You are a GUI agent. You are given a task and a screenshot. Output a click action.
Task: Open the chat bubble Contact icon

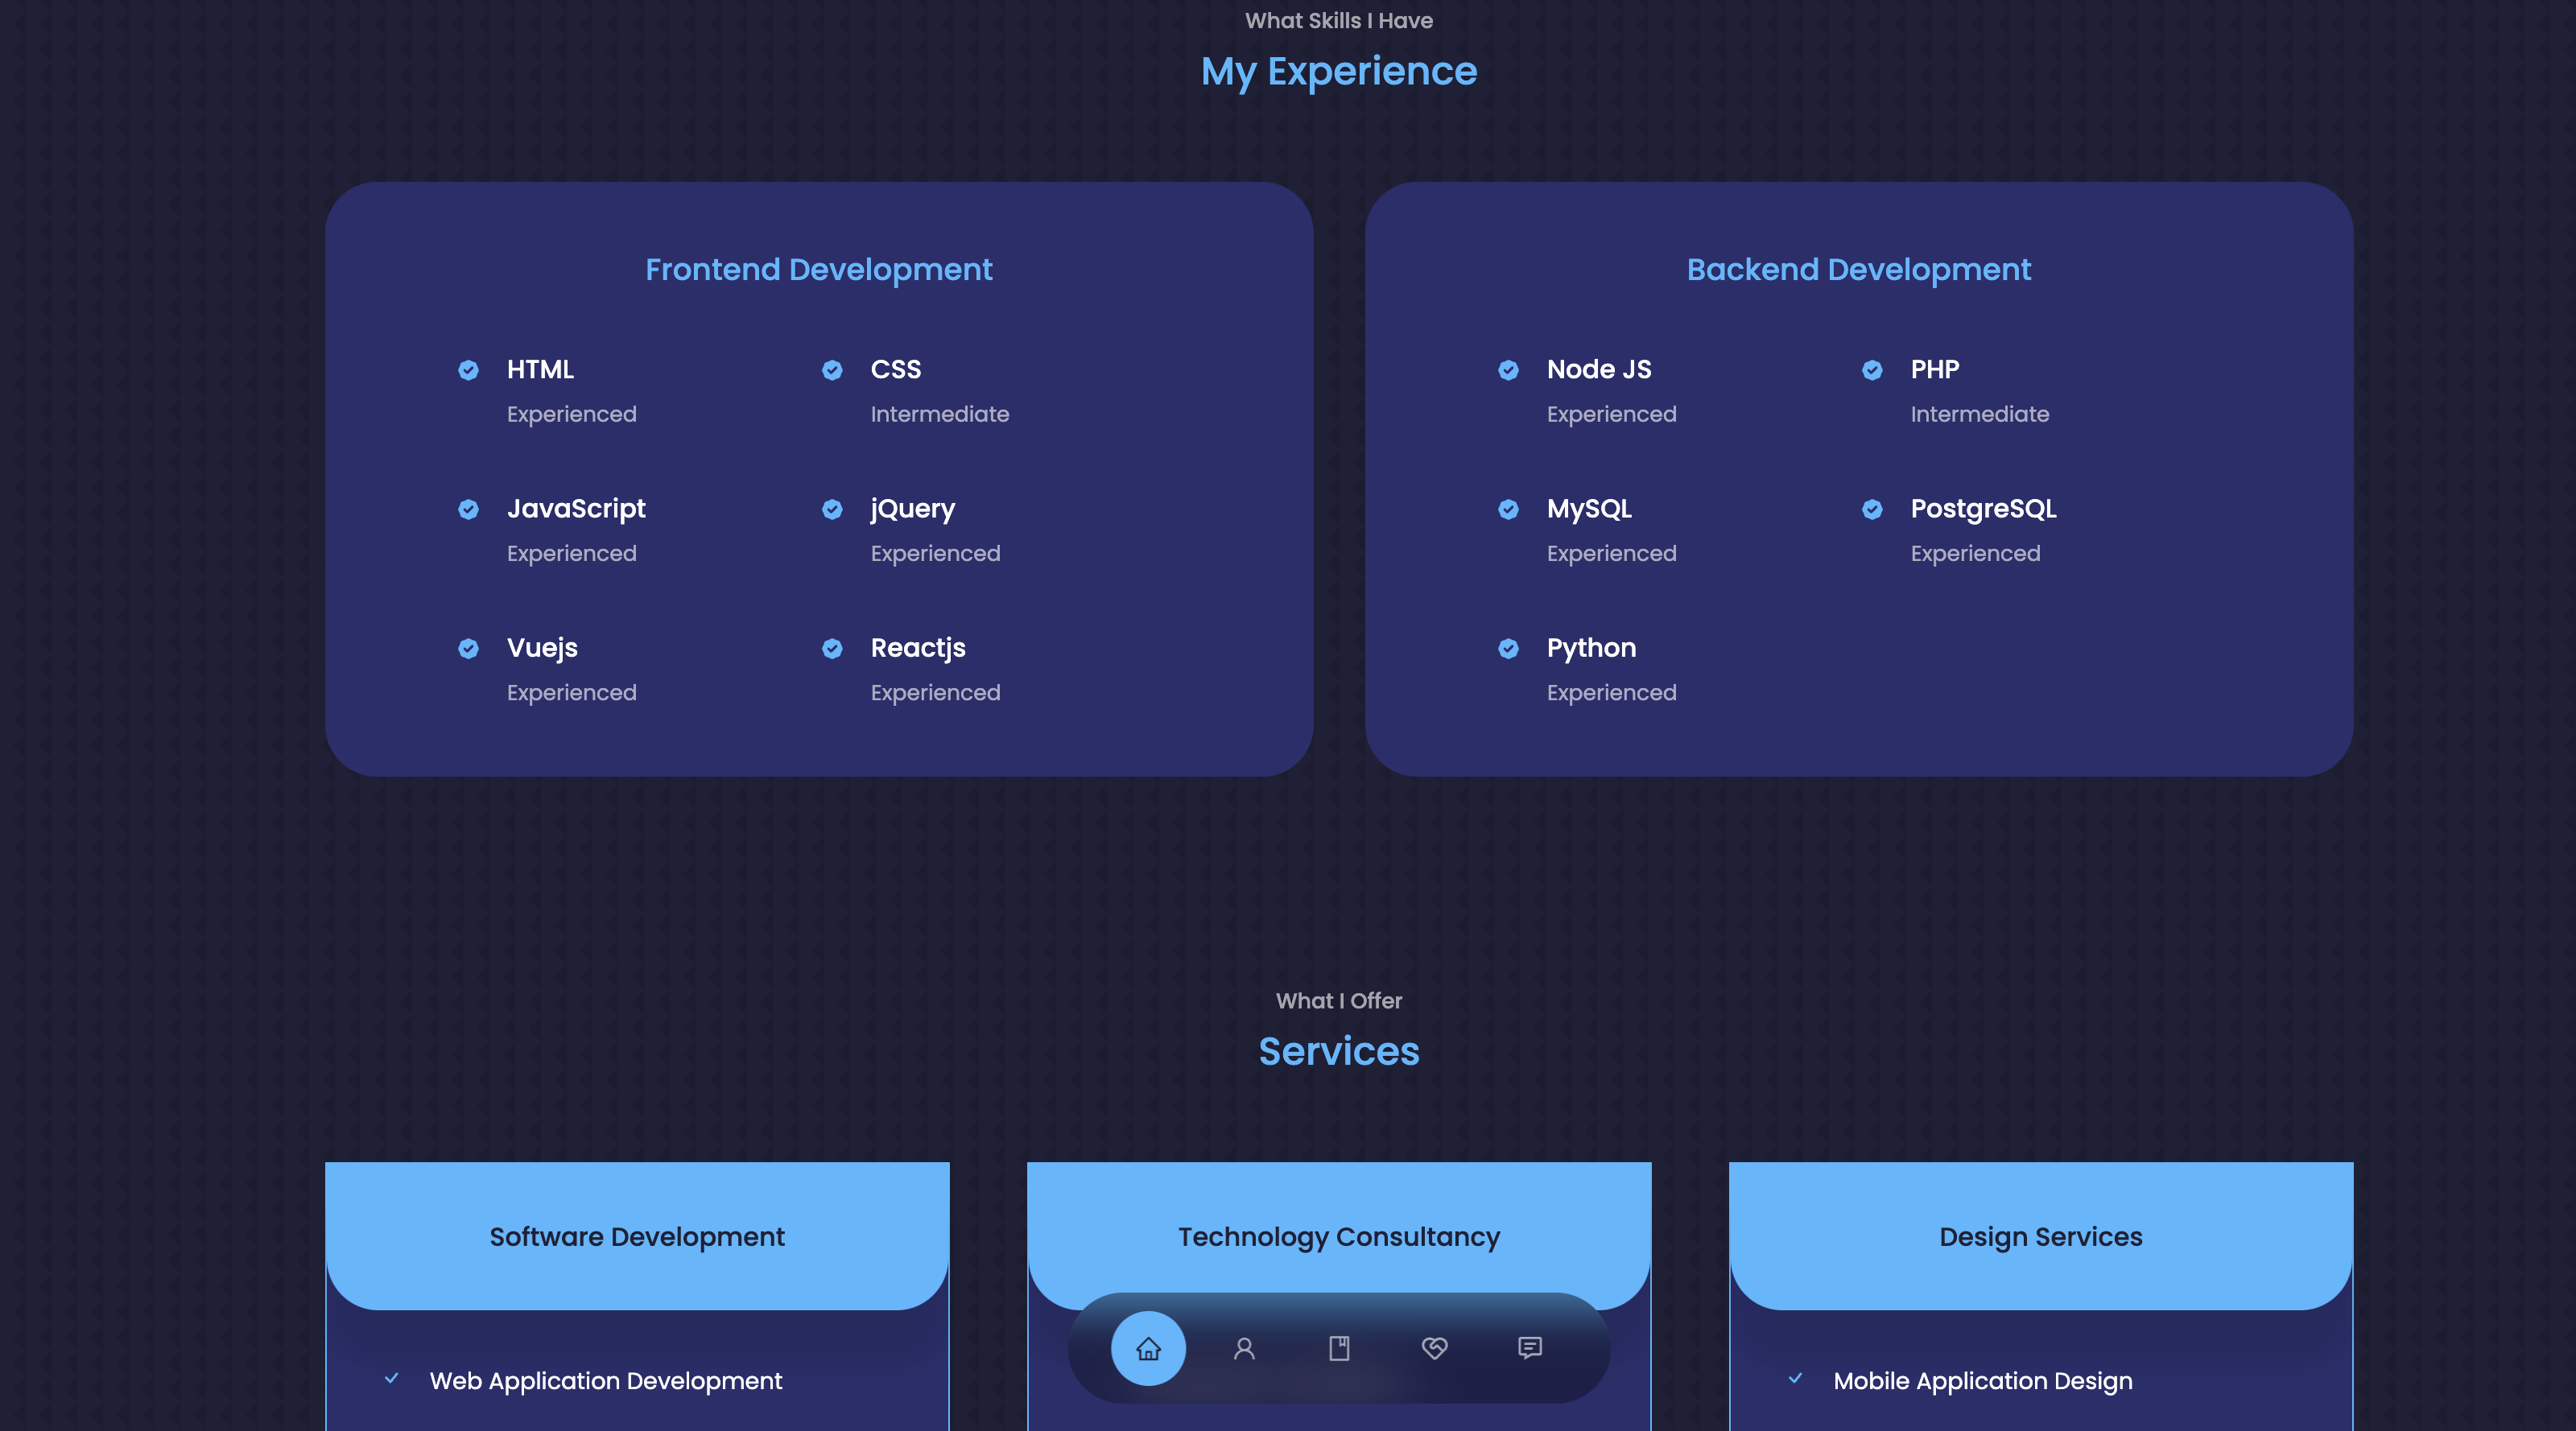click(1530, 1349)
